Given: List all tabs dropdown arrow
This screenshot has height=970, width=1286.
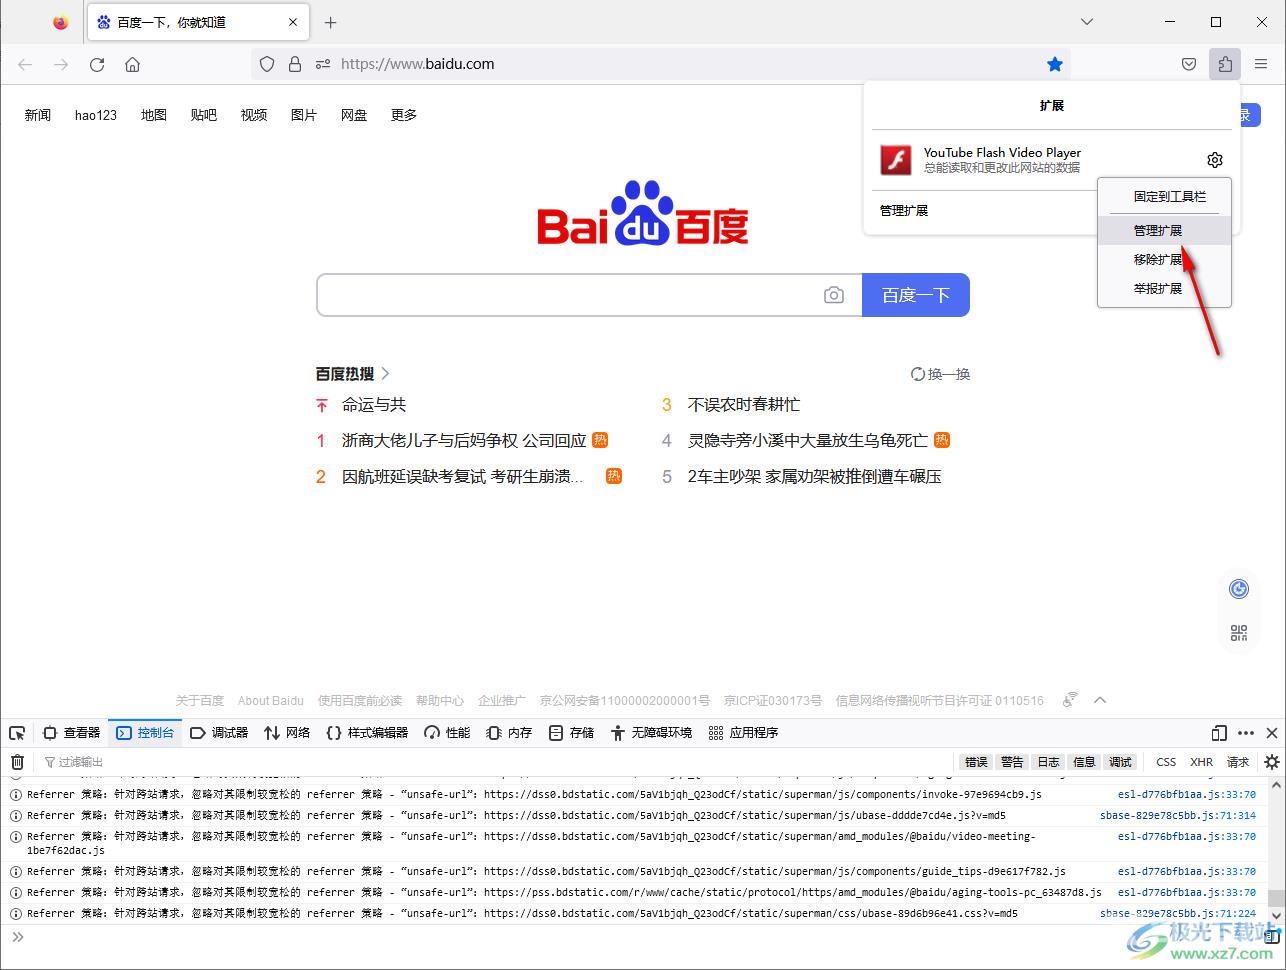Looking at the screenshot, I should 1087,22.
